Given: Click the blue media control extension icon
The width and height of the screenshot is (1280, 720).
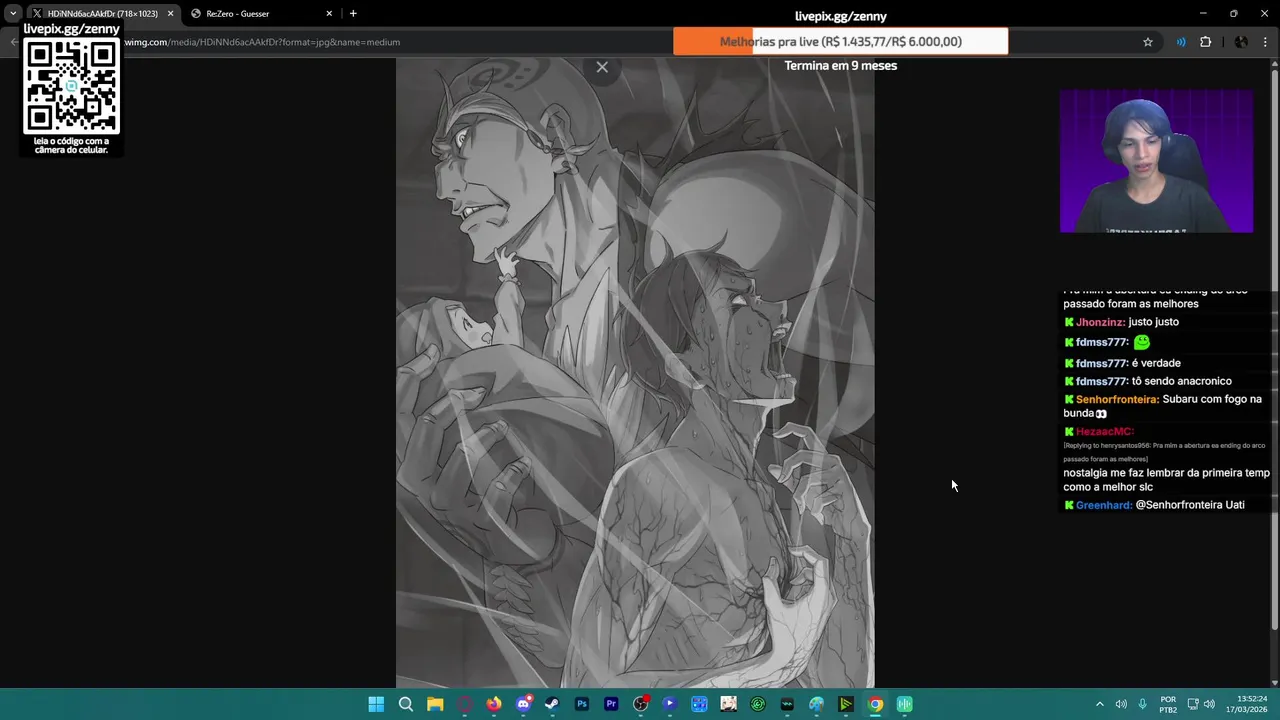Looking at the screenshot, I should click(1181, 42).
